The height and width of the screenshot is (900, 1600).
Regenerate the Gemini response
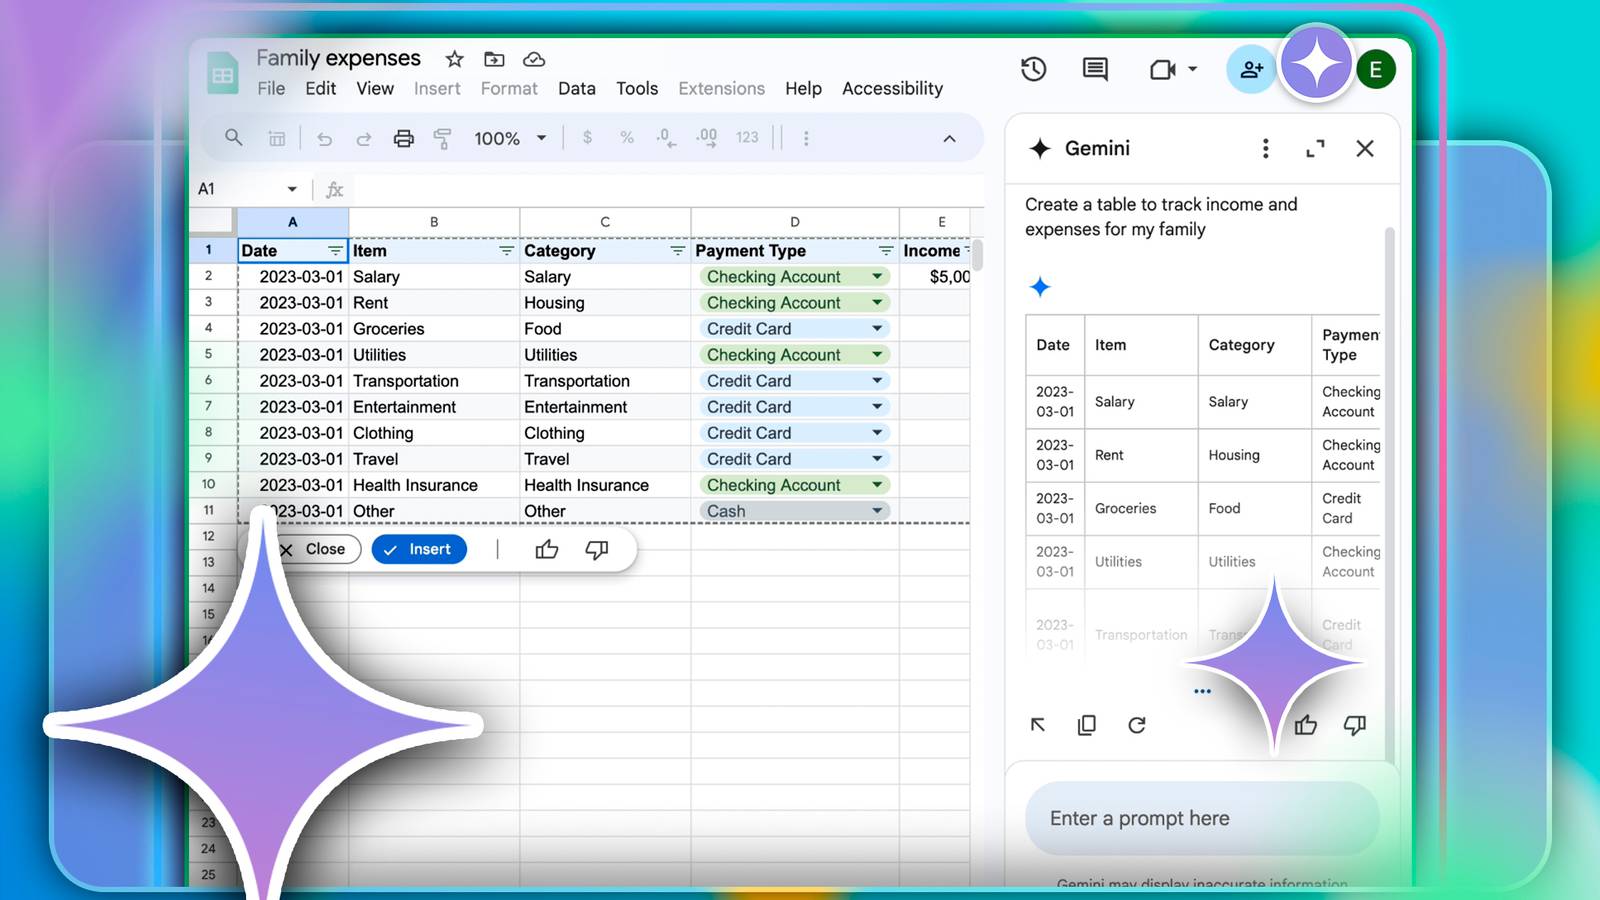pyautogui.click(x=1138, y=725)
